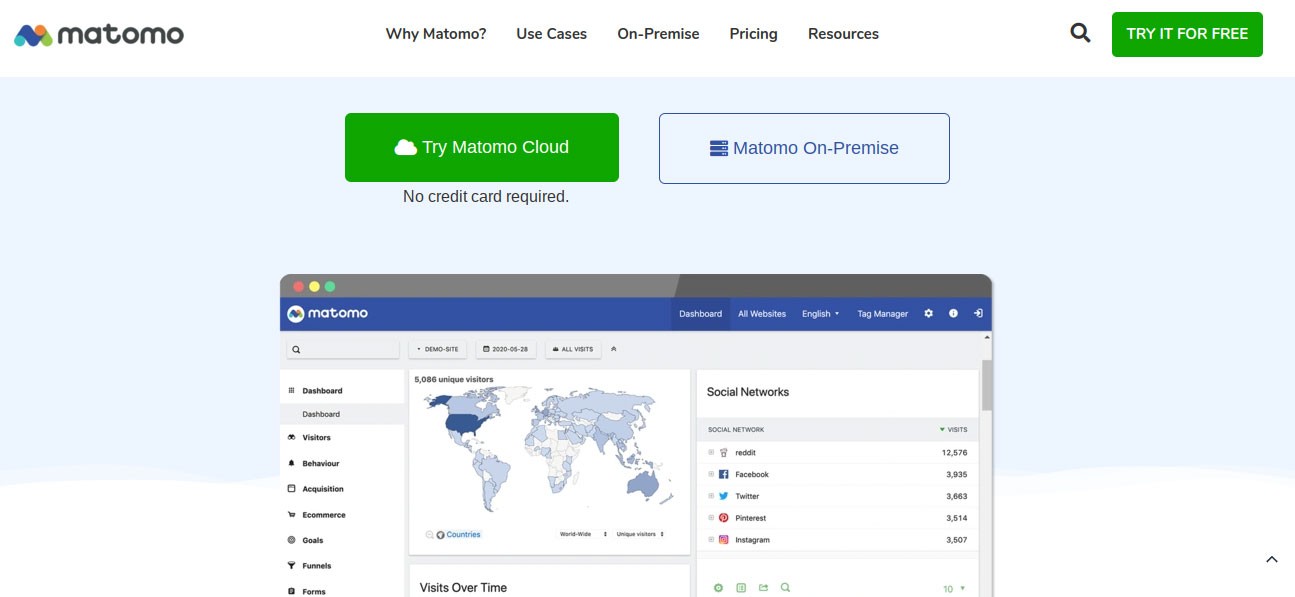
Task: Open the Pricing menu item
Action: click(x=753, y=34)
